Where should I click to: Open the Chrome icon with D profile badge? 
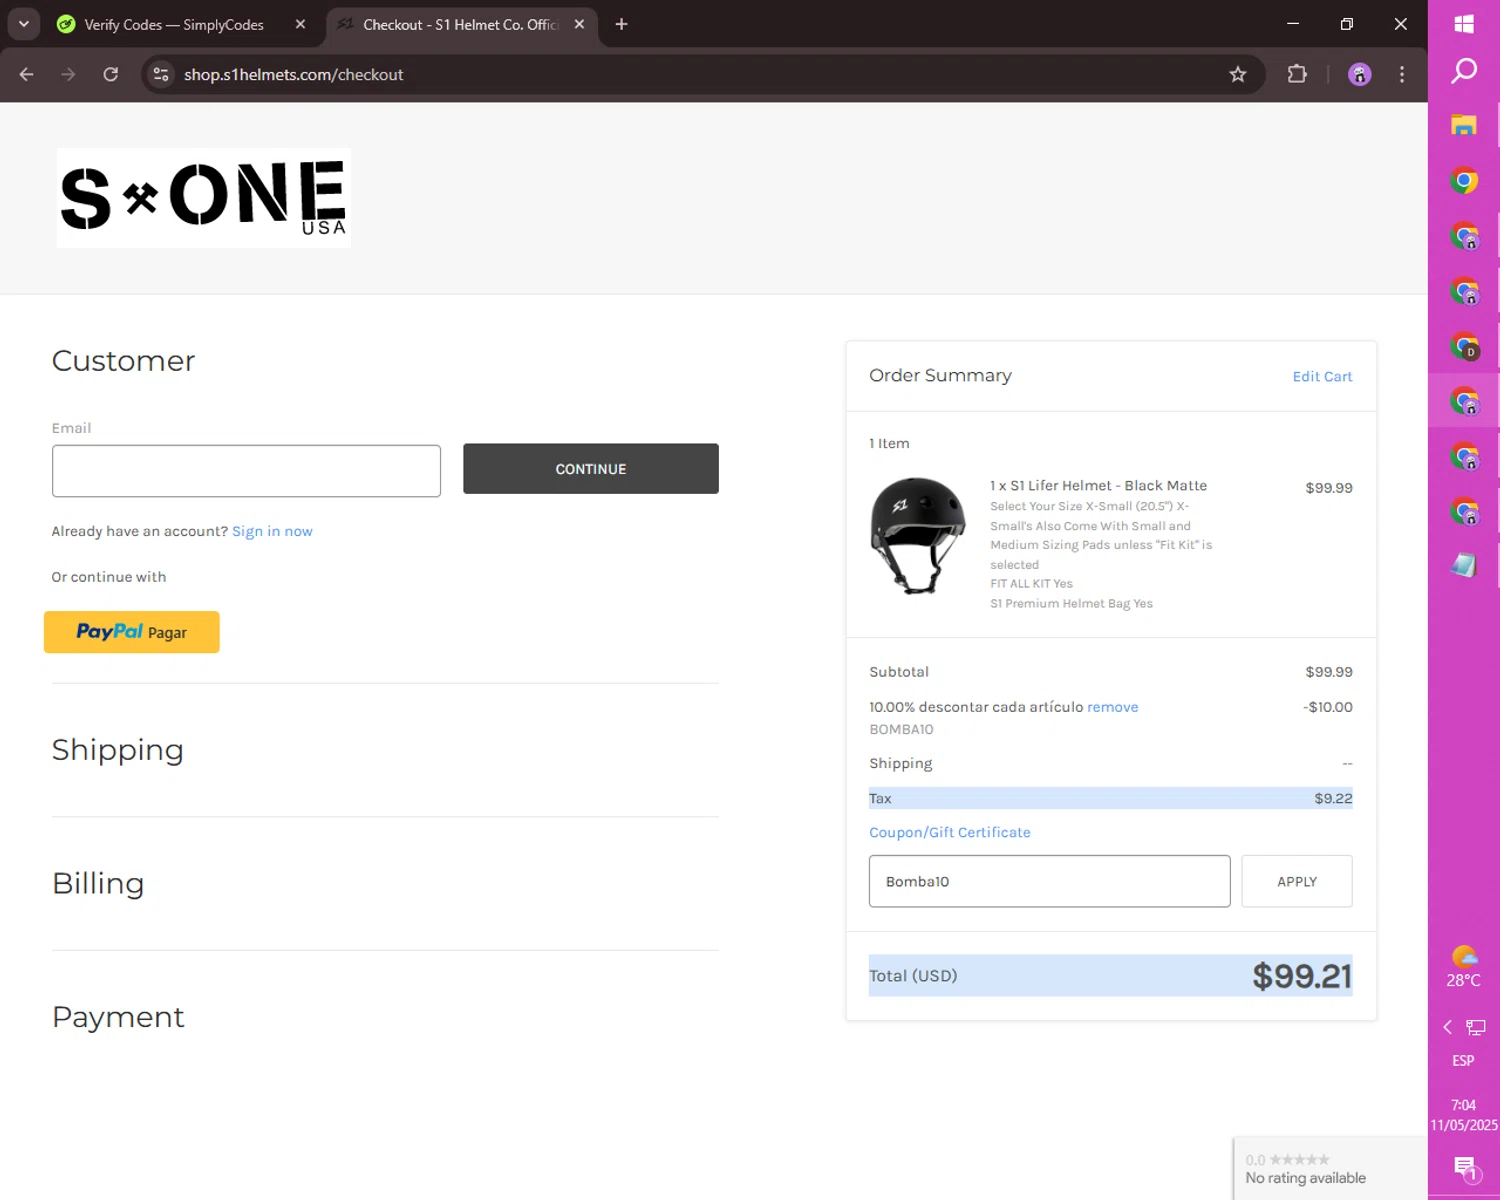(x=1464, y=346)
